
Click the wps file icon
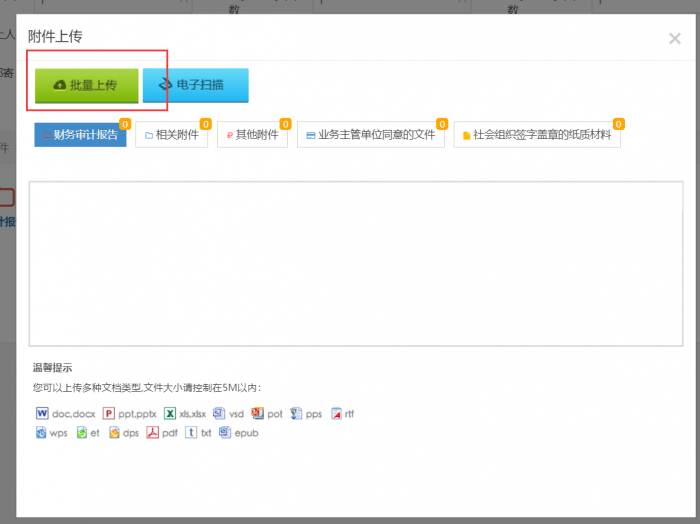tap(41, 433)
